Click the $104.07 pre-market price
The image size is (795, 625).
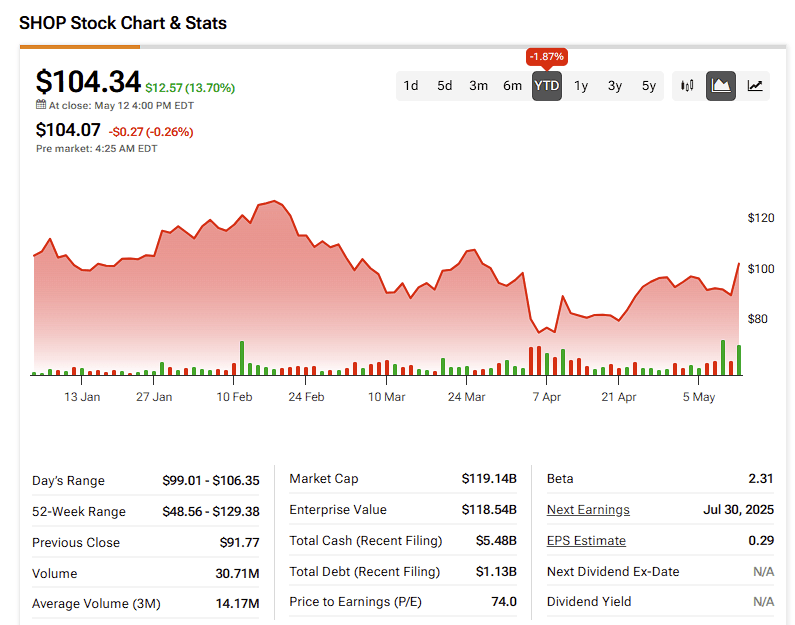point(68,130)
